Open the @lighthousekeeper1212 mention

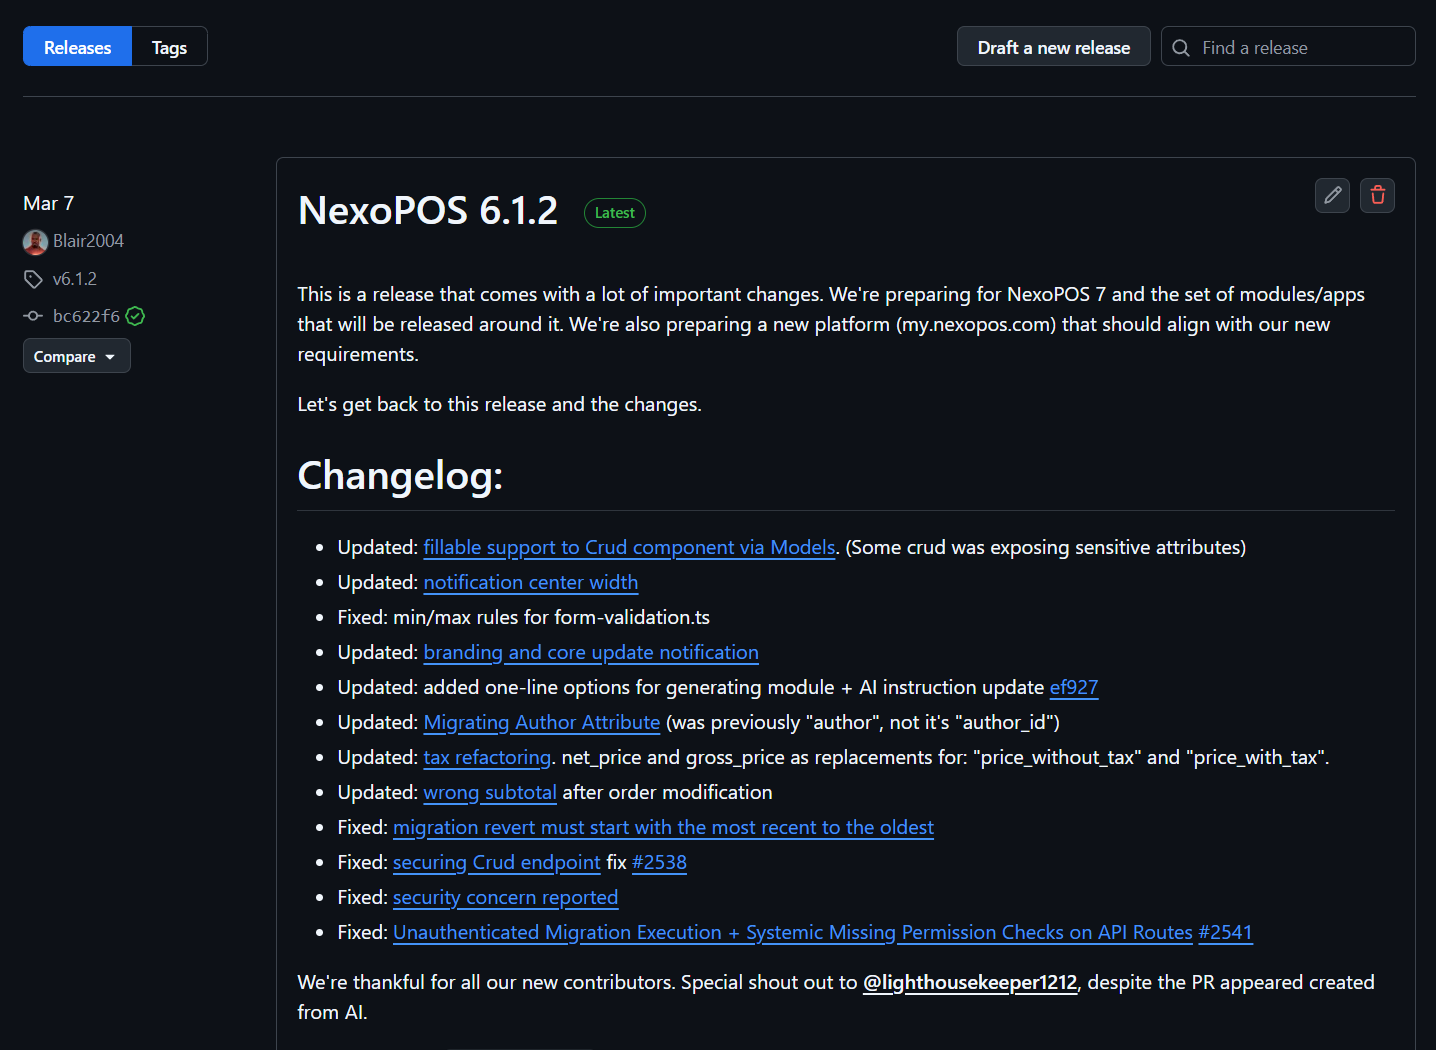click(x=970, y=983)
